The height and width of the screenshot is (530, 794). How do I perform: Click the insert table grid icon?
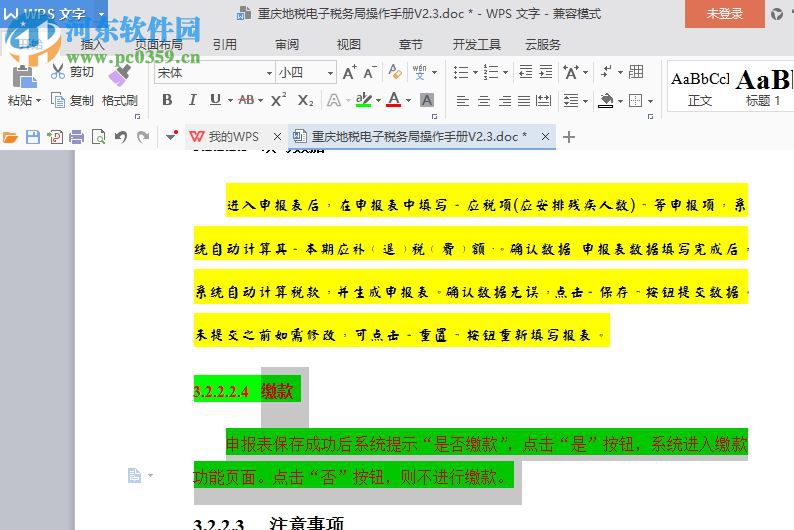tap(636, 72)
